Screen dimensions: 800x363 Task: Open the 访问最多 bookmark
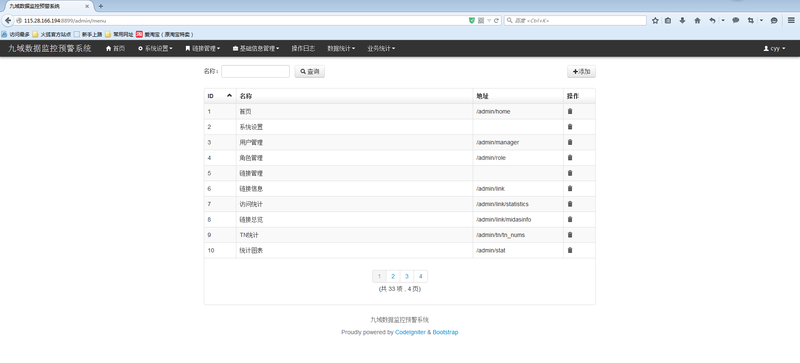coord(15,35)
